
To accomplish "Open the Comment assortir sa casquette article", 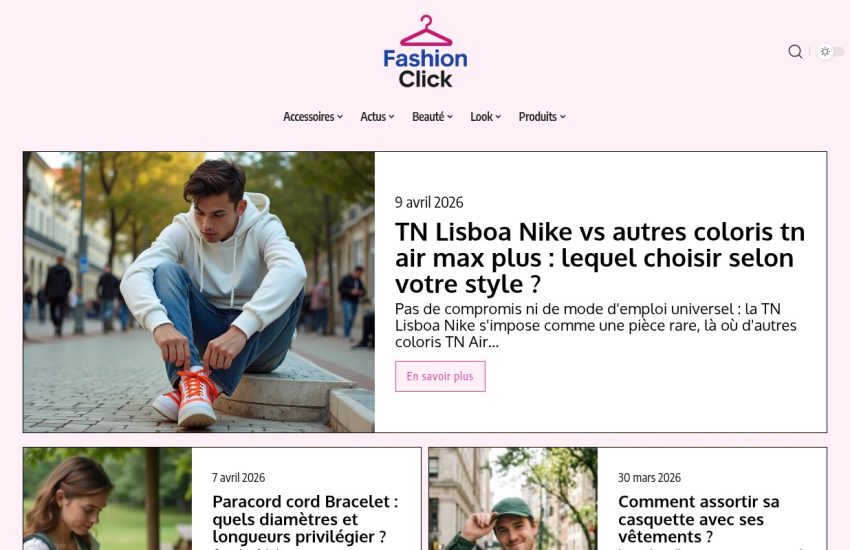I will (x=699, y=519).
